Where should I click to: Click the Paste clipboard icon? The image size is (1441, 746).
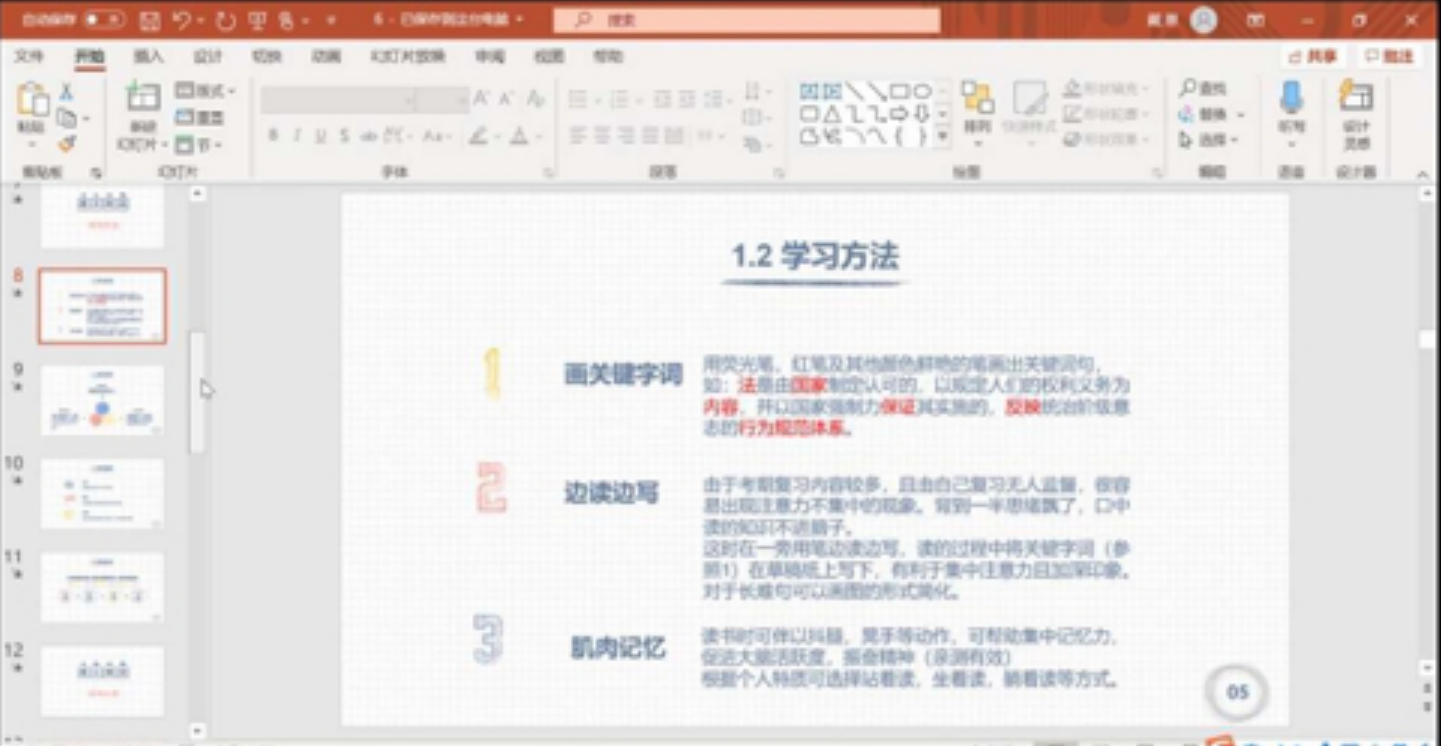31,101
